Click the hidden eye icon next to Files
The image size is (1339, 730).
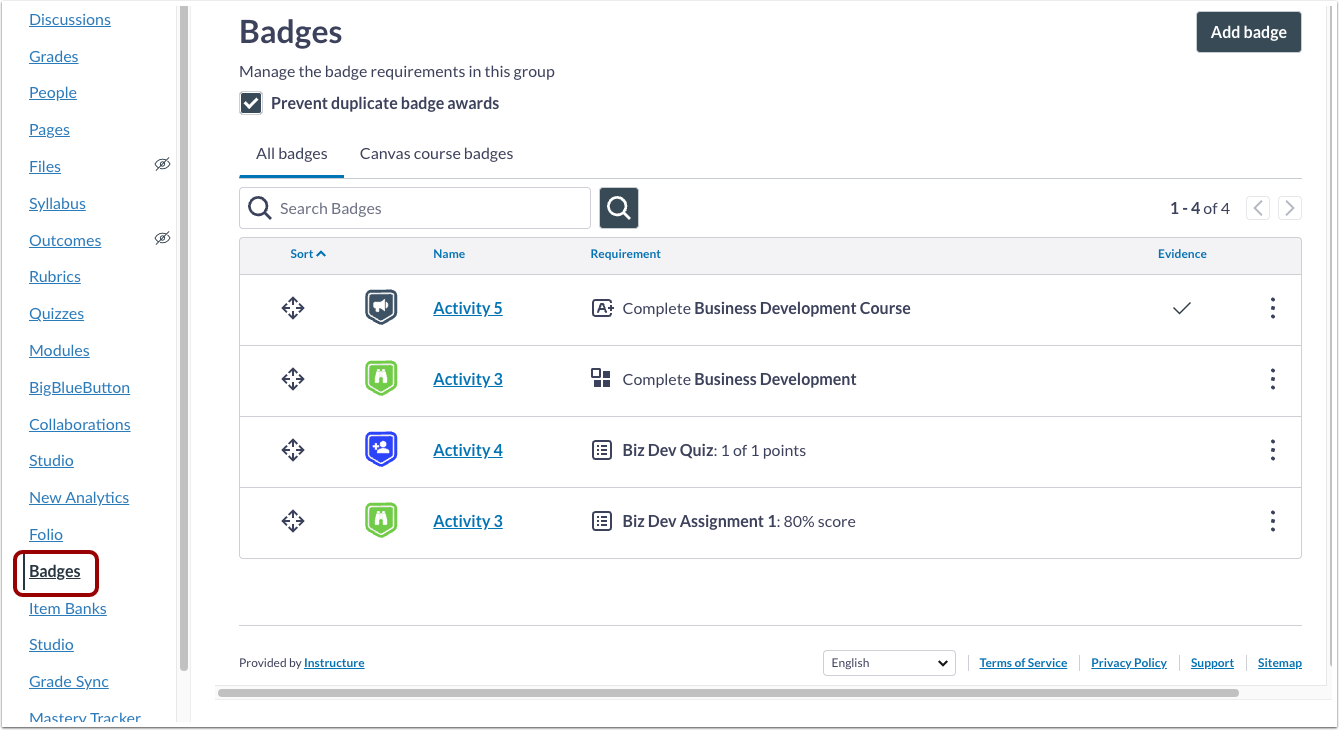click(x=162, y=165)
